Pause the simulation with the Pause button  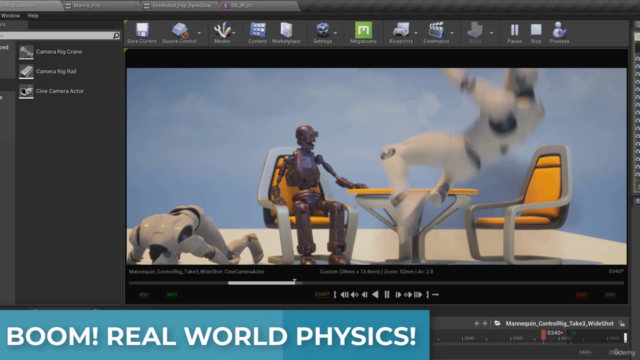click(514, 33)
